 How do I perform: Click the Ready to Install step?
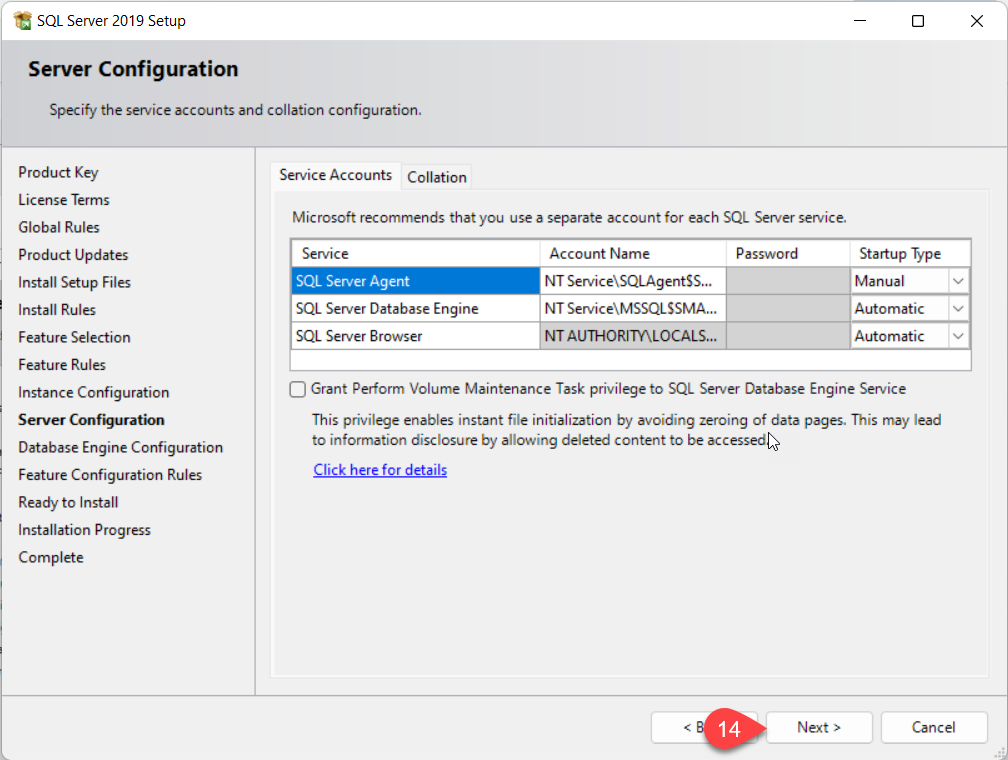[68, 503]
